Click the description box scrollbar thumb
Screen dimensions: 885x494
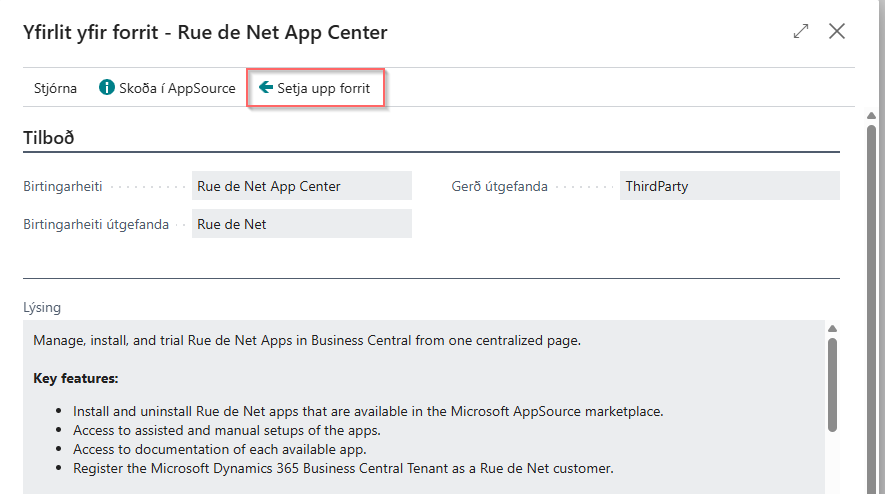click(831, 384)
